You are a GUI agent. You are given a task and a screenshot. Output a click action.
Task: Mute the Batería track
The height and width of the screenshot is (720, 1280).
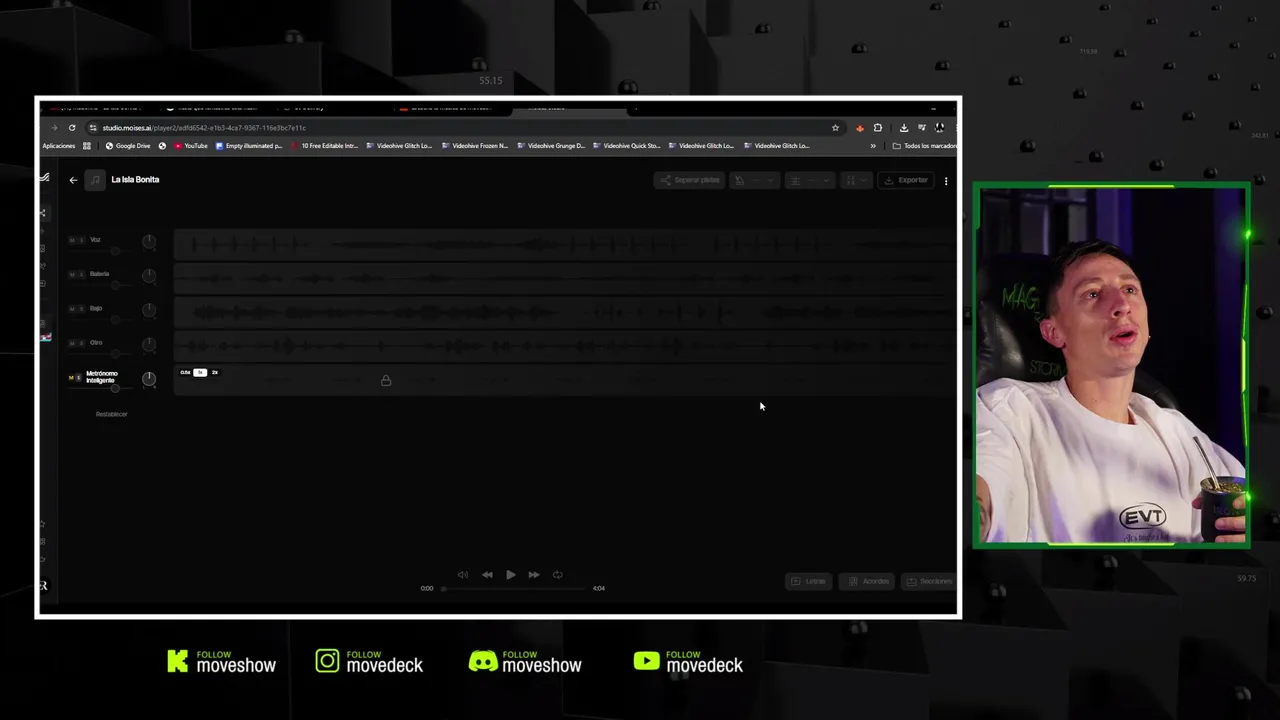pyautogui.click(x=72, y=274)
